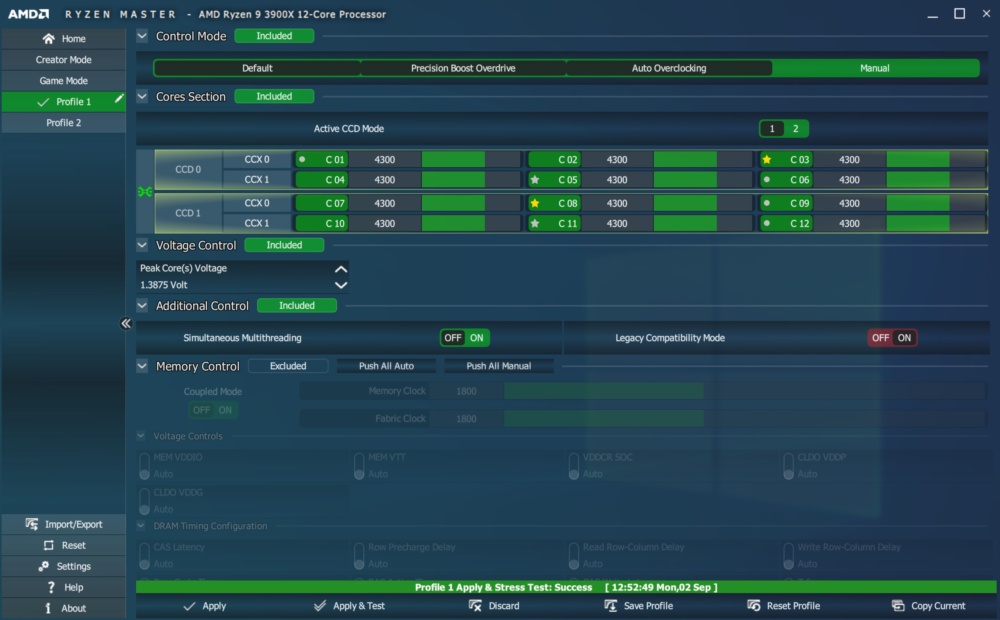
Task: Toggle Simultaneous Multithreading OFF/ON switch
Action: (x=465, y=338)
